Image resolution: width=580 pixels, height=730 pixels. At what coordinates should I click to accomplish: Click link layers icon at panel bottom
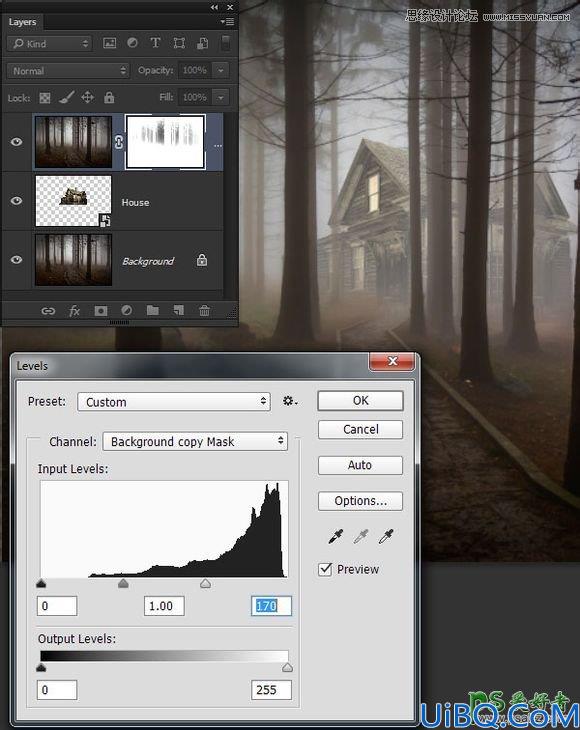pos(48,311)
